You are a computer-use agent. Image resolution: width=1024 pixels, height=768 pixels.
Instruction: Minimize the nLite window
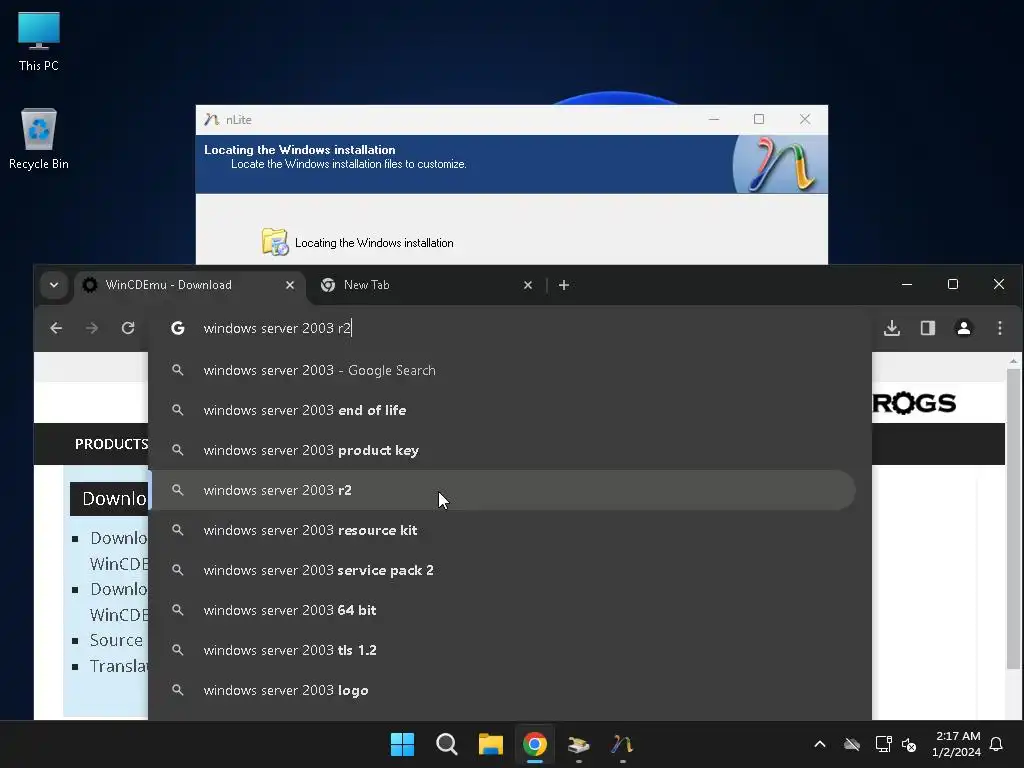coord(714,119)
